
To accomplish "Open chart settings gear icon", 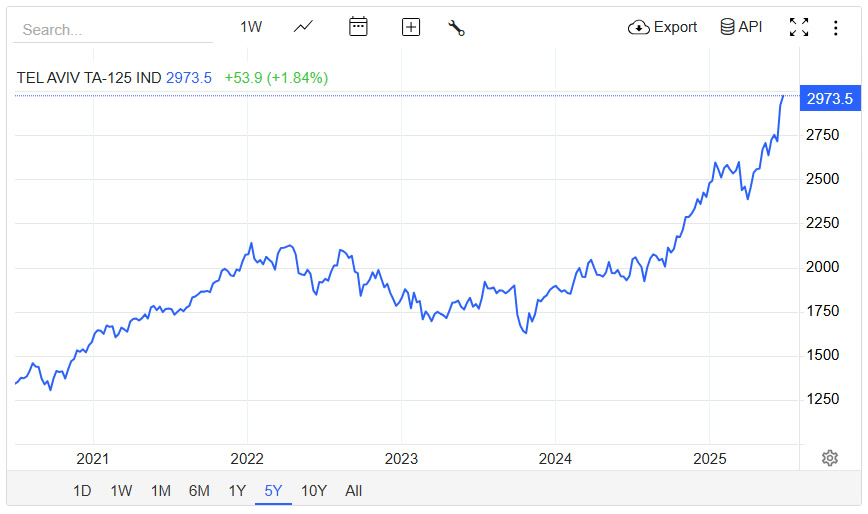I will click(830, 458).
